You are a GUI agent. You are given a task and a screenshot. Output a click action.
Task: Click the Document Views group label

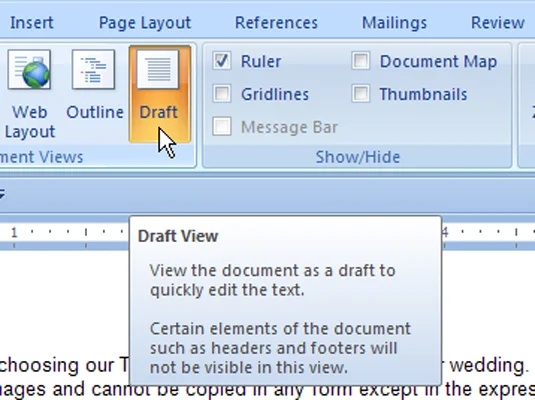[x=41, y=157]
